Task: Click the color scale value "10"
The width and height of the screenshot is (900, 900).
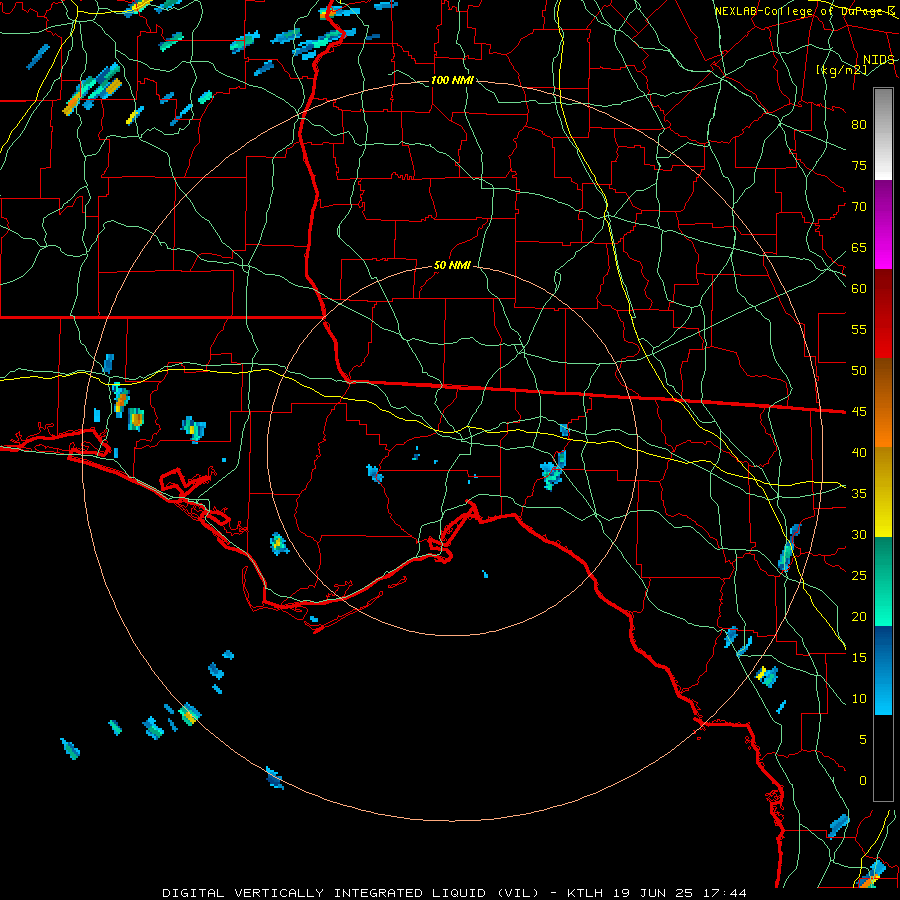Action: pyautogui.click(x=859, y=699)
